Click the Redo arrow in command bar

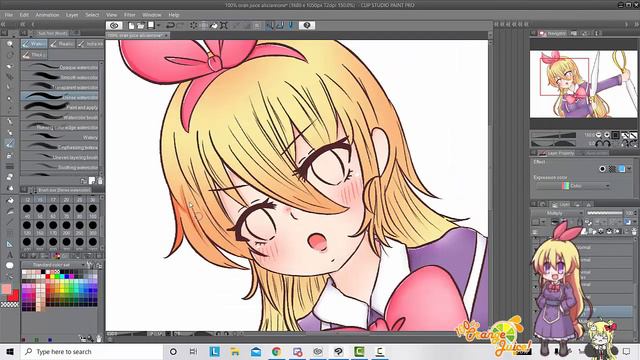(180, 25)
